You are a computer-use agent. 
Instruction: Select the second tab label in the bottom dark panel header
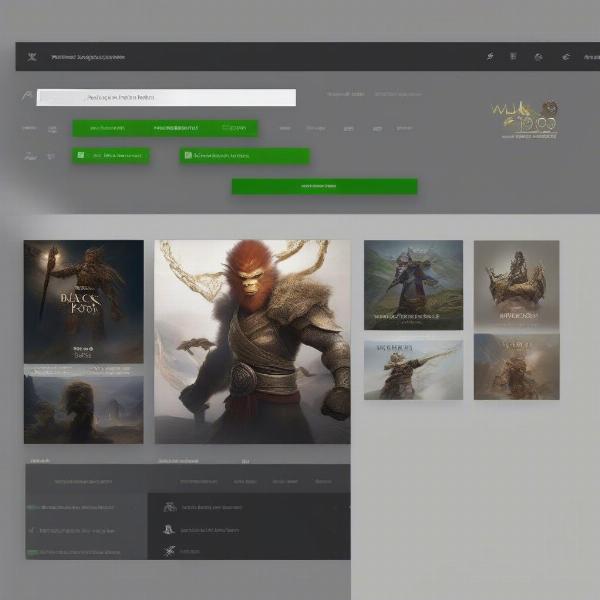(245, 481)
